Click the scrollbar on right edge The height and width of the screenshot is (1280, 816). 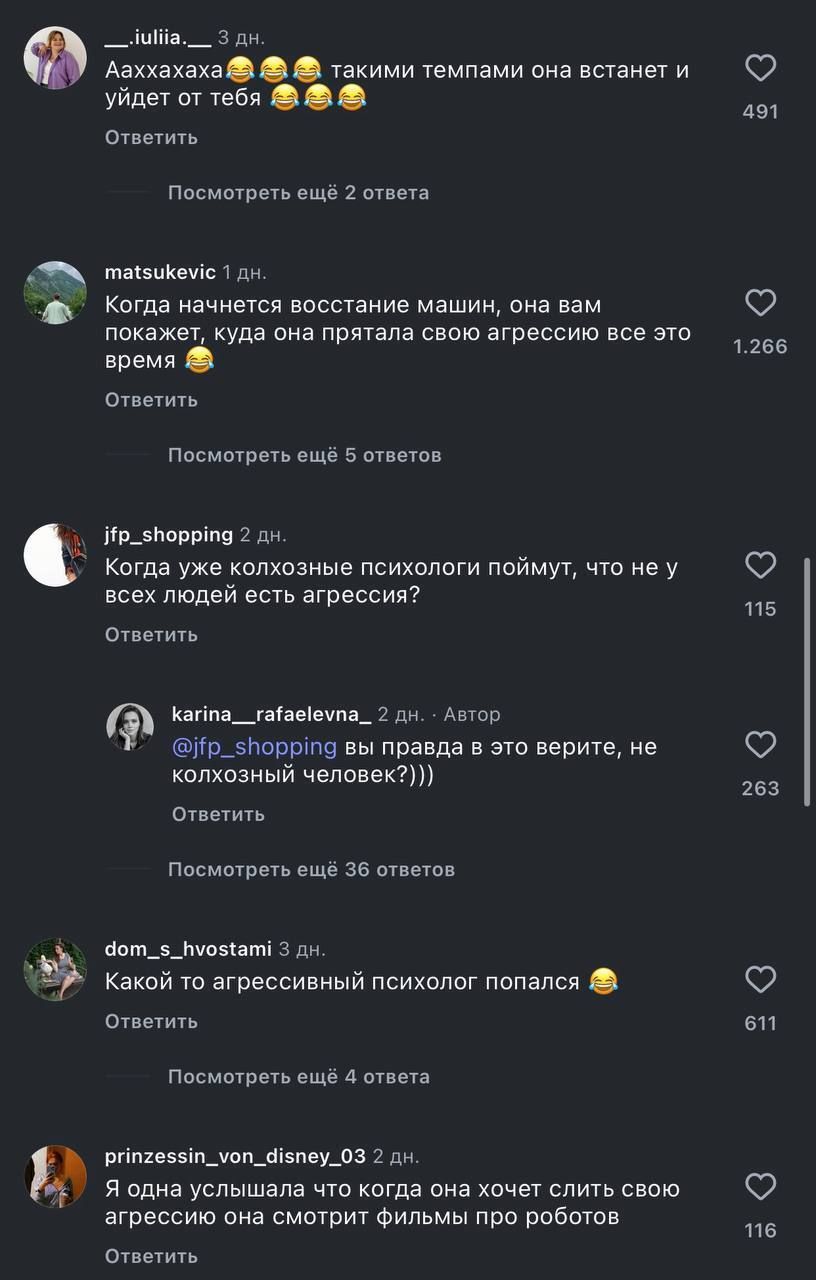click(808, 680)
